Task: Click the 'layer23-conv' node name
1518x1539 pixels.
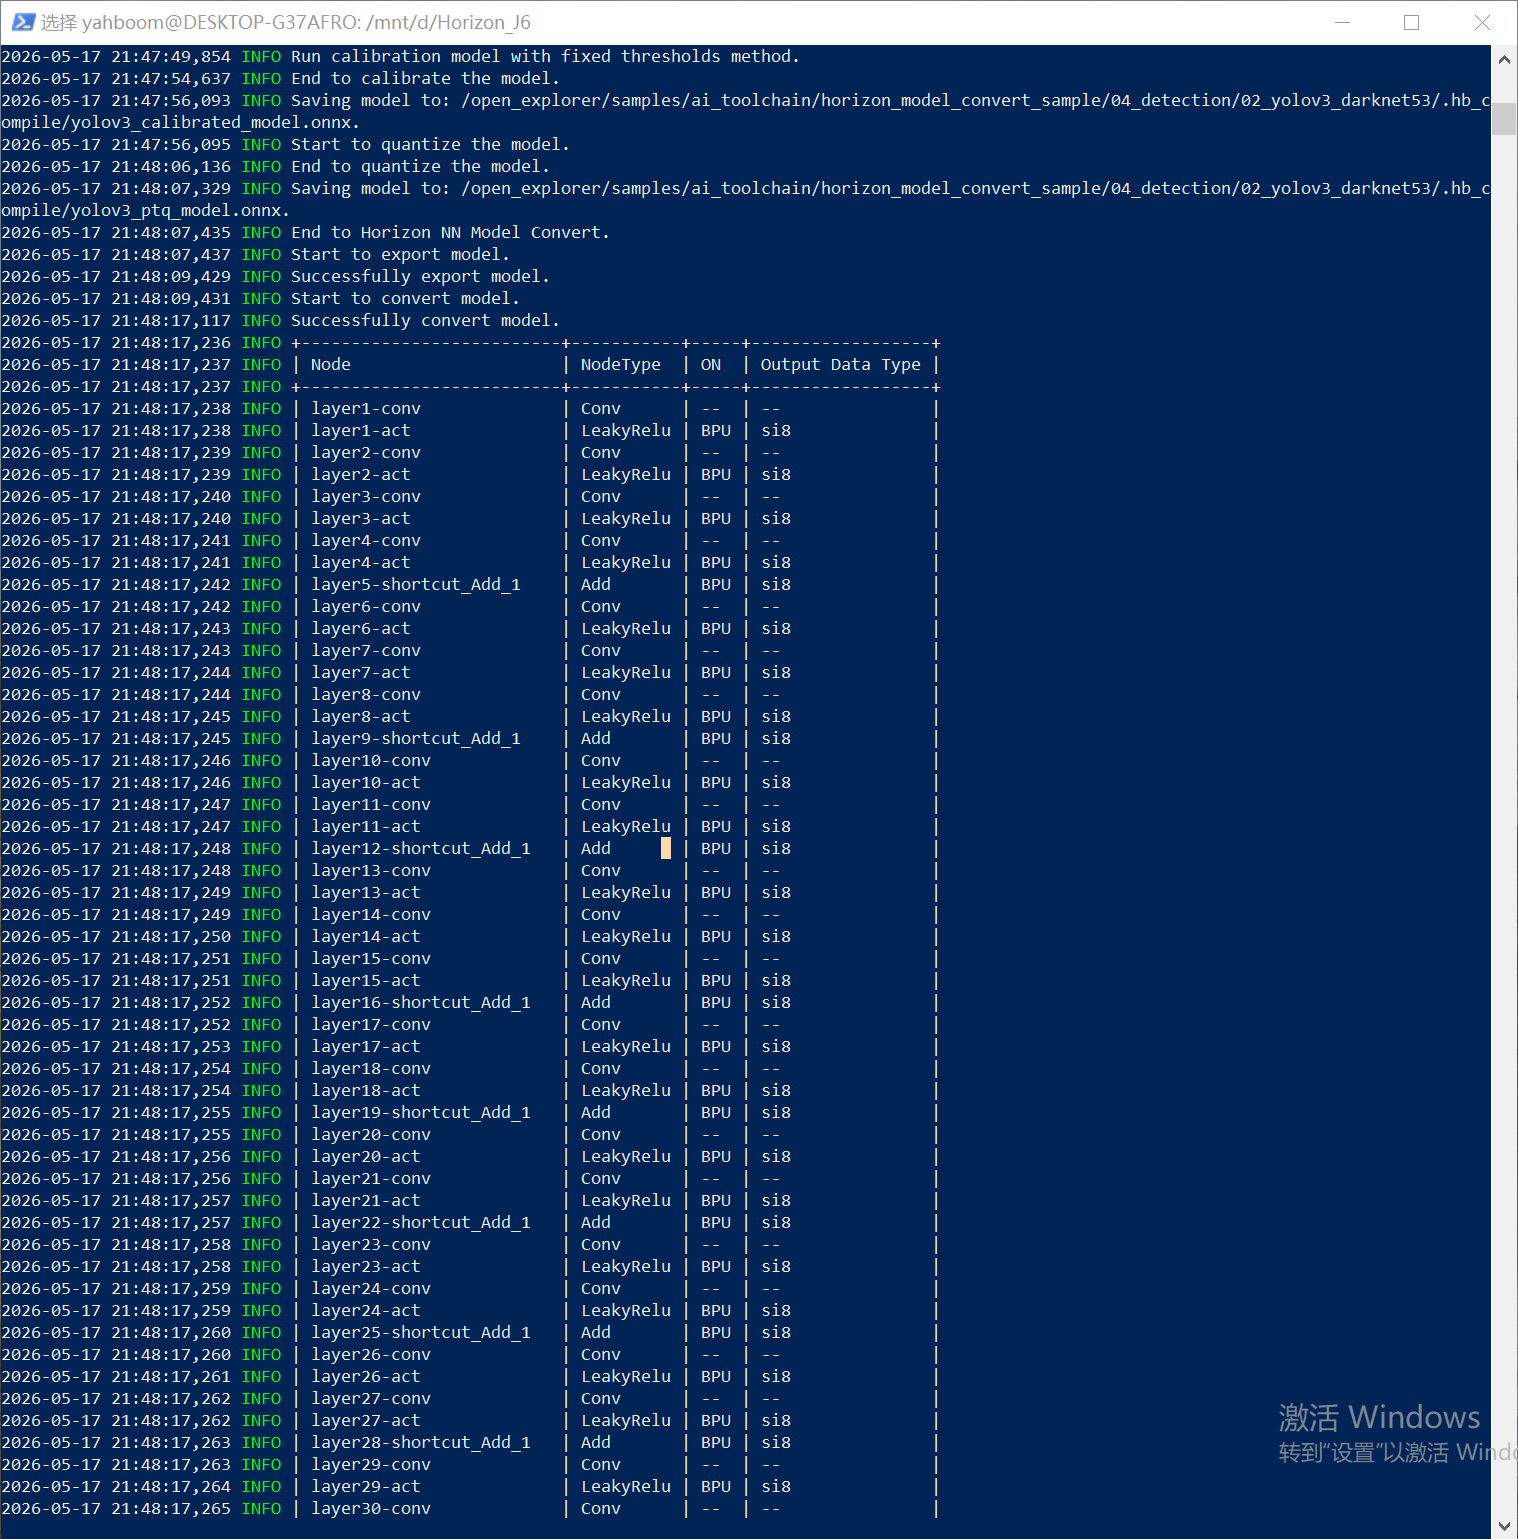Action: click(x=371, y=1244)
